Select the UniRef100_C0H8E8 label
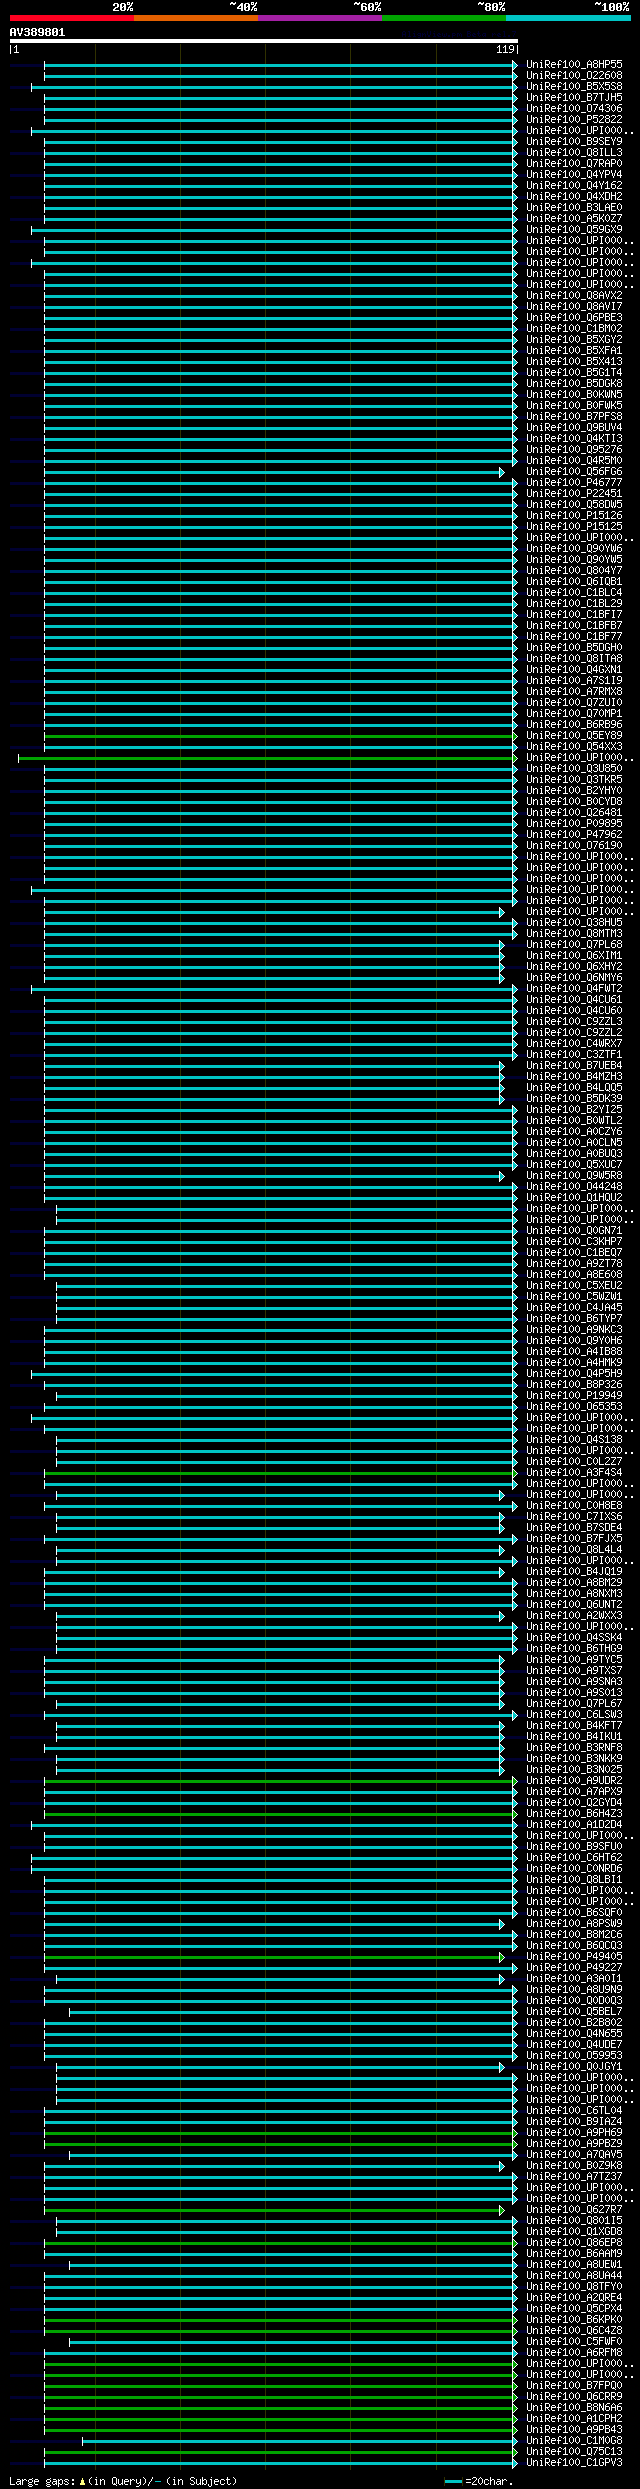Screen dimensions: 640x2489 pyautogui.click(x=574, y=1505)
